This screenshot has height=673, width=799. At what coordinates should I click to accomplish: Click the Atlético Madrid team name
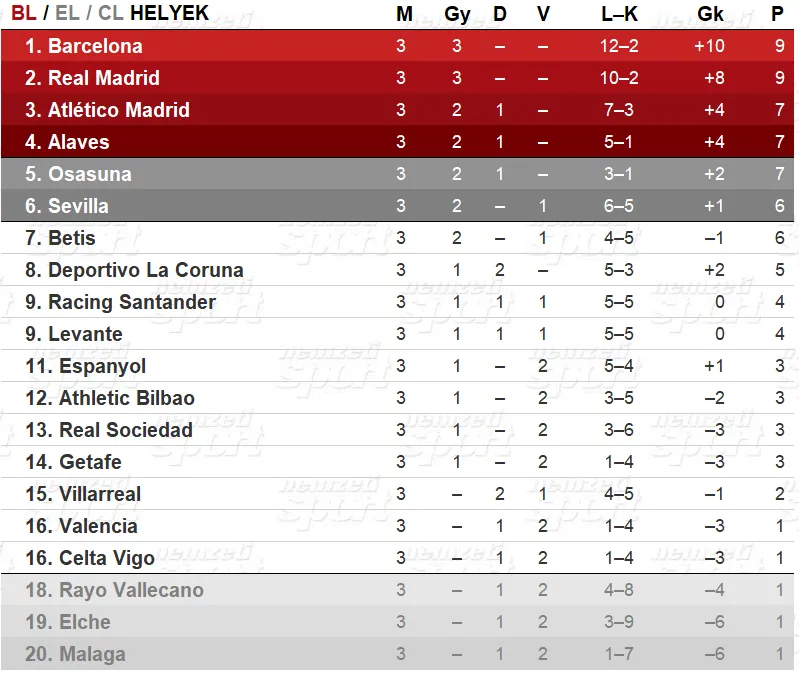click(118, 110)
